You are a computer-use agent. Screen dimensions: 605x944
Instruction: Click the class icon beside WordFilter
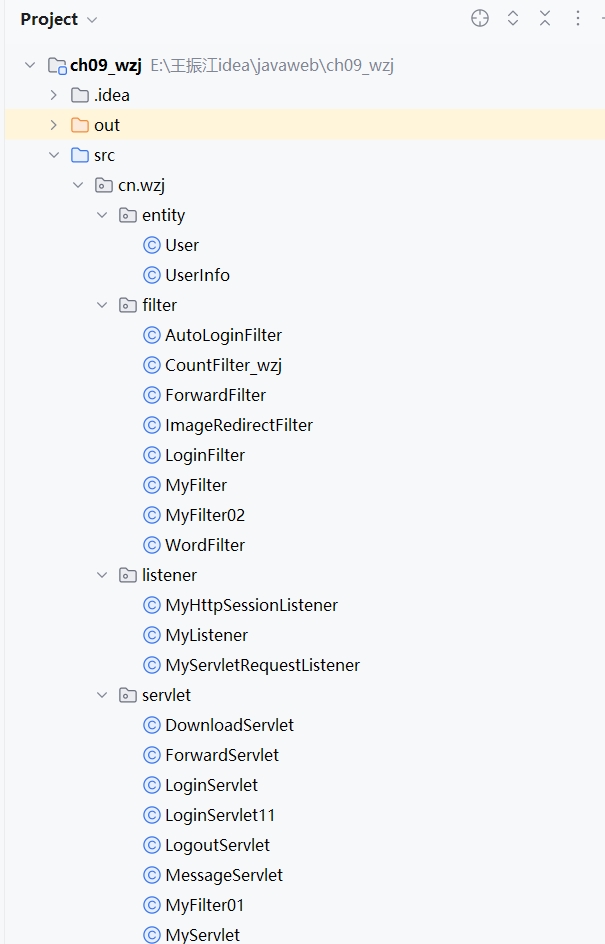152,545
